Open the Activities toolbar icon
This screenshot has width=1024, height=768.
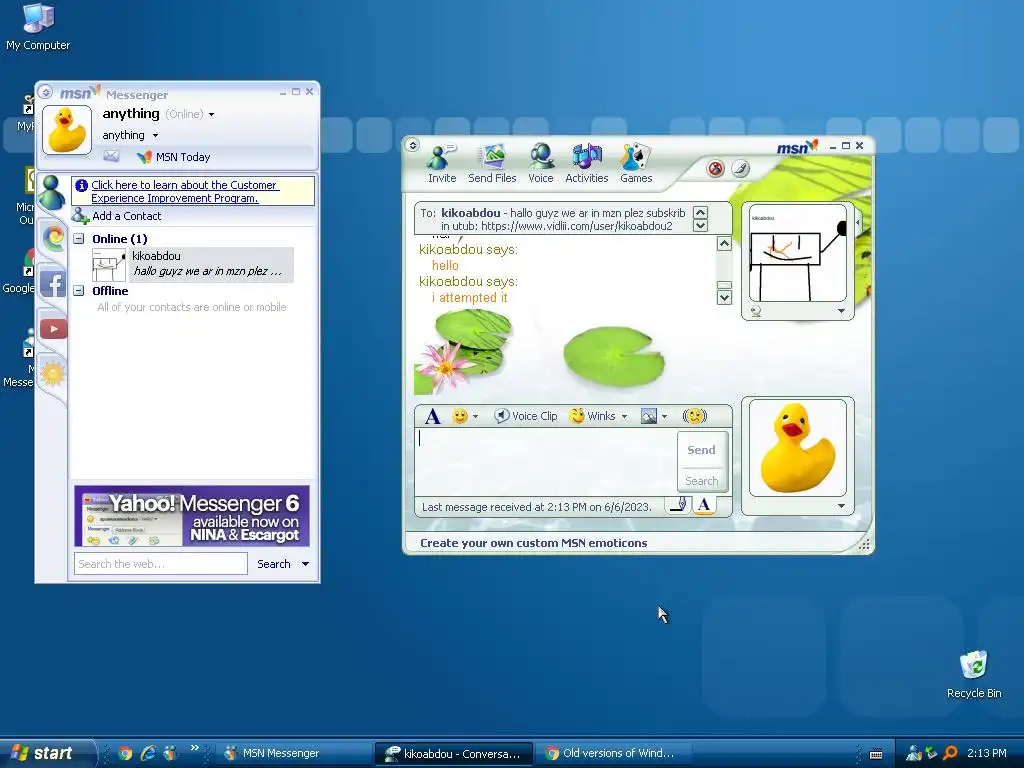(586, 164)
